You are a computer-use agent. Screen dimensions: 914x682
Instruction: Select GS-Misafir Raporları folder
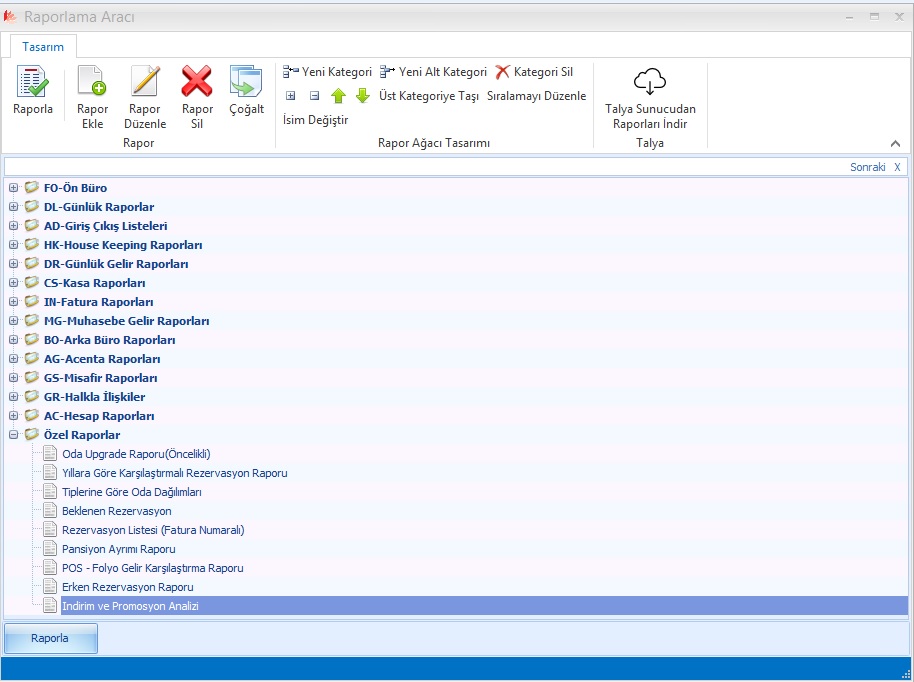[100, 378]
